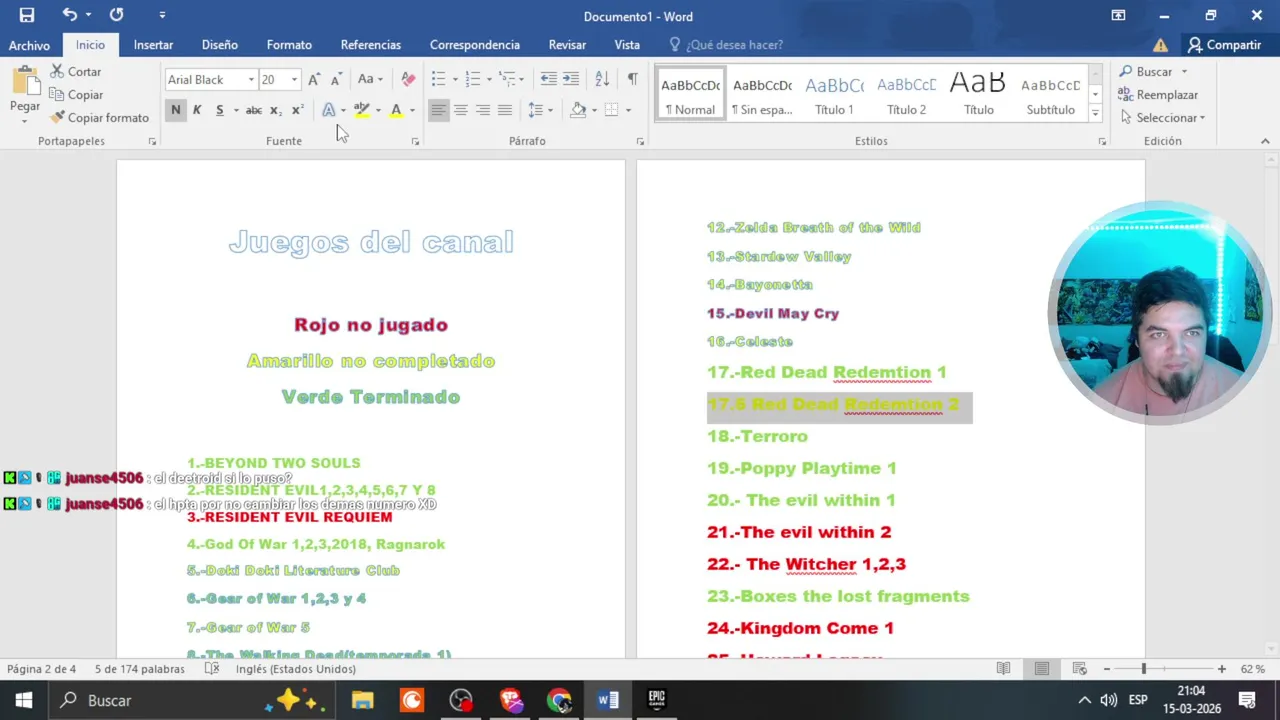Switch to web layout view in the status bar
Image resolution: width=1280 pixels, height=720 pixels.
[1079, 668]
